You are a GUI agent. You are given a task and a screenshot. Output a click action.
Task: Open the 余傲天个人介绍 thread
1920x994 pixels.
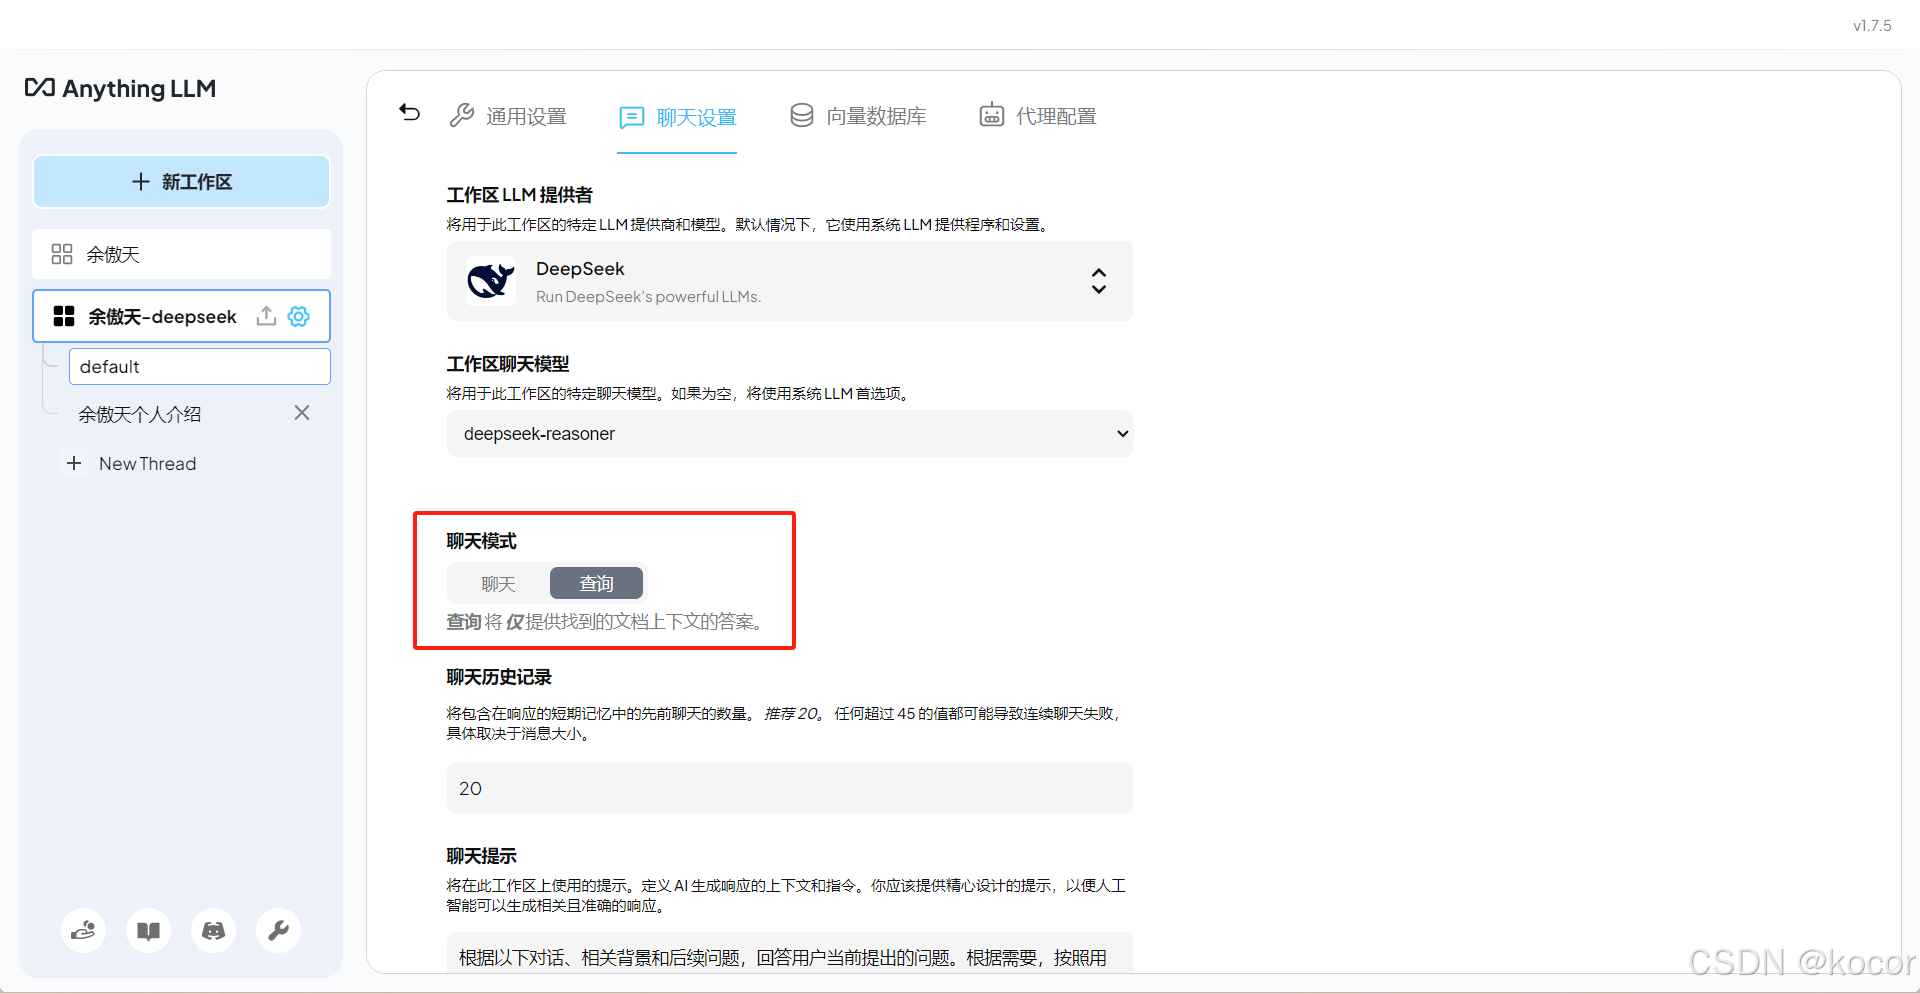click(x=140, y=414)
